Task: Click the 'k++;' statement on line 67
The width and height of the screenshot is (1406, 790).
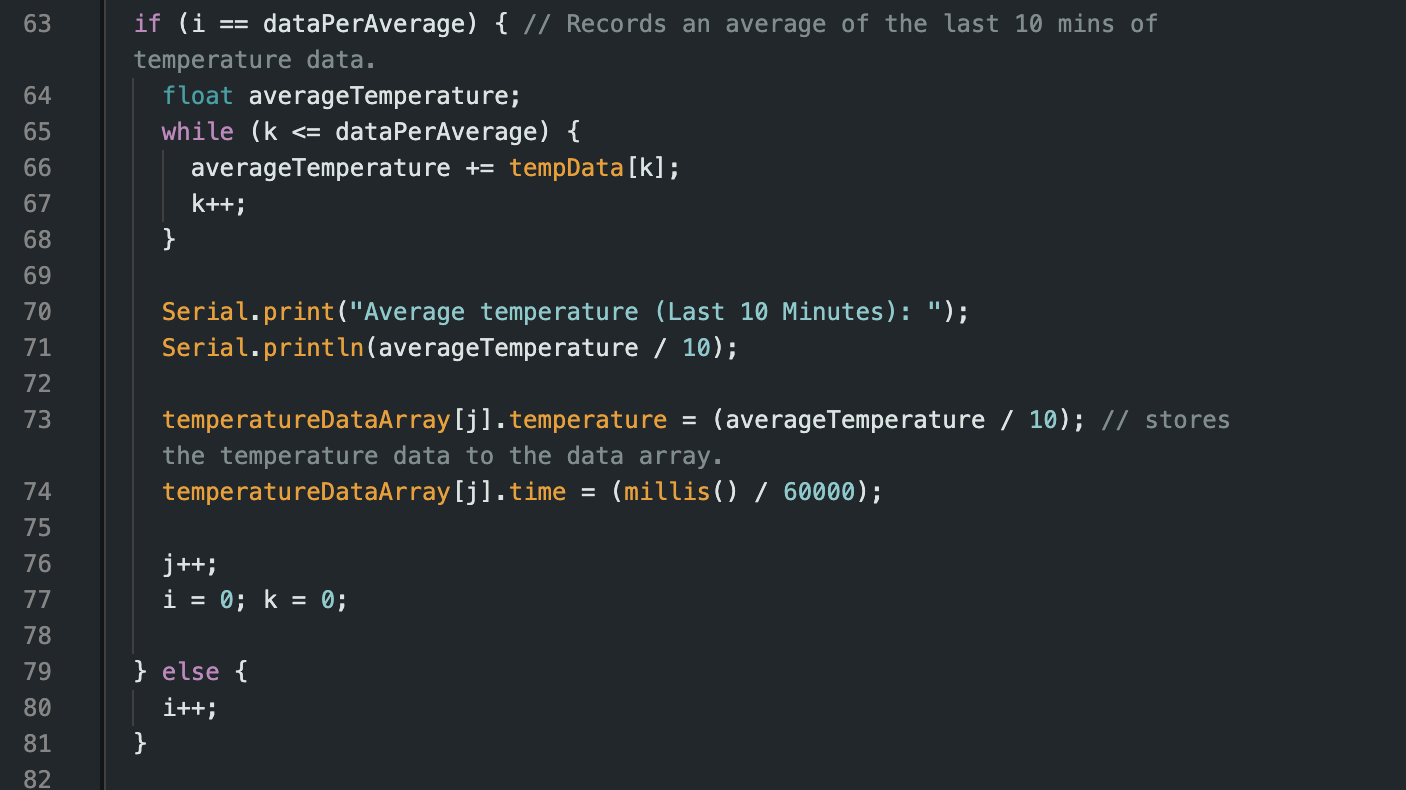Action: 218,204
